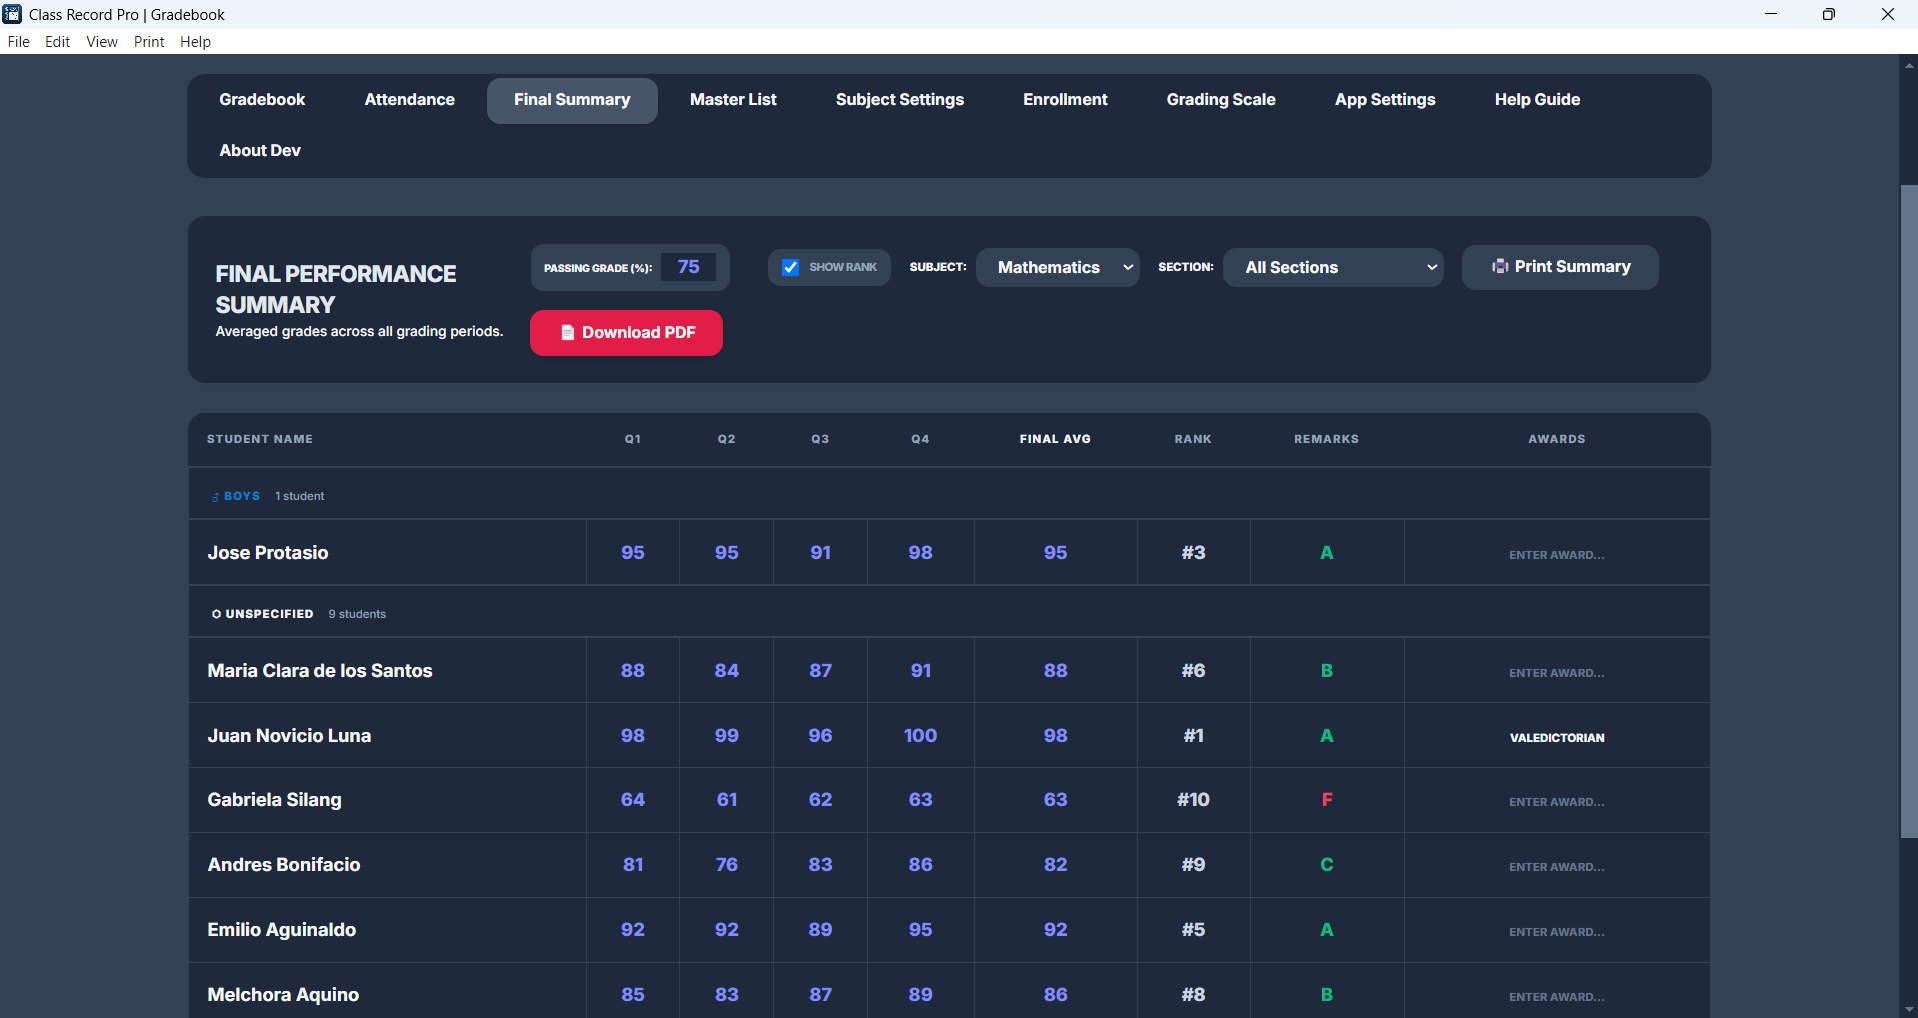Viewport: 1918px width, 1018px height.
Task: Click Jose Protasio's Enter Award field
Action: point(1556,555)
